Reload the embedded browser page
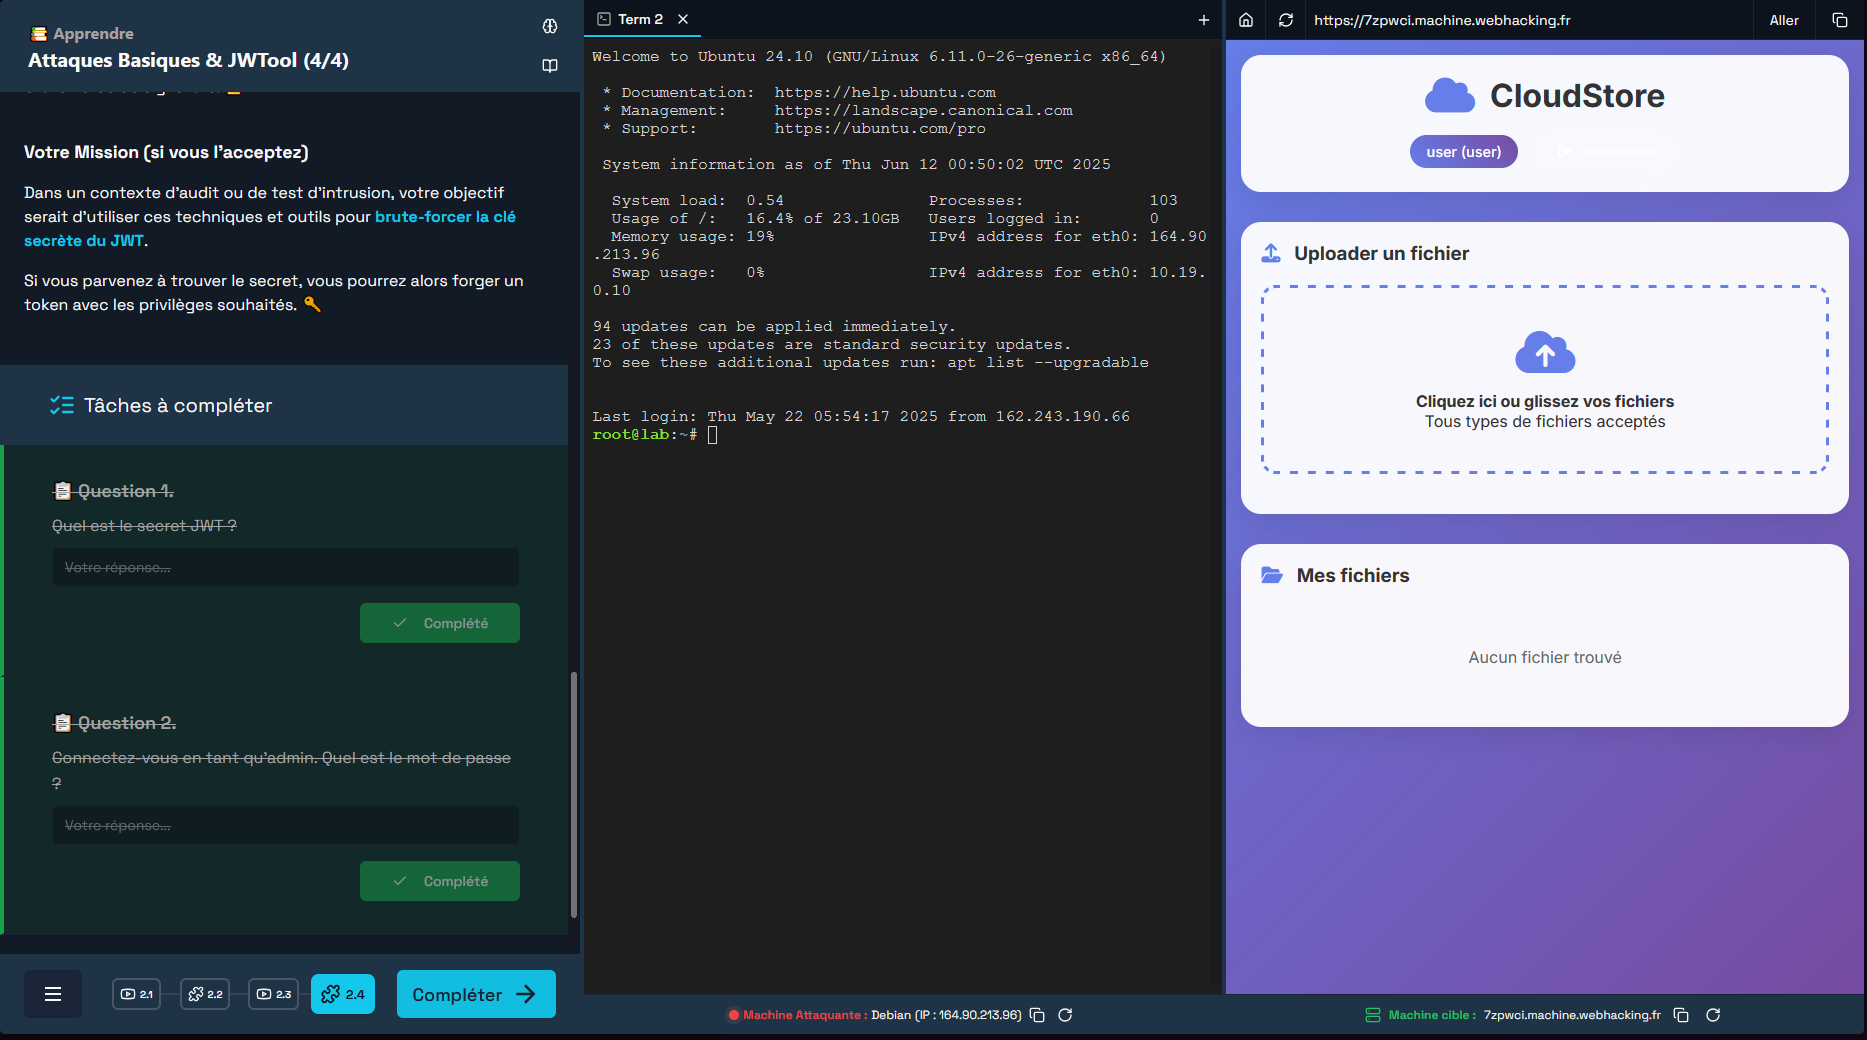 point(1286,20)
